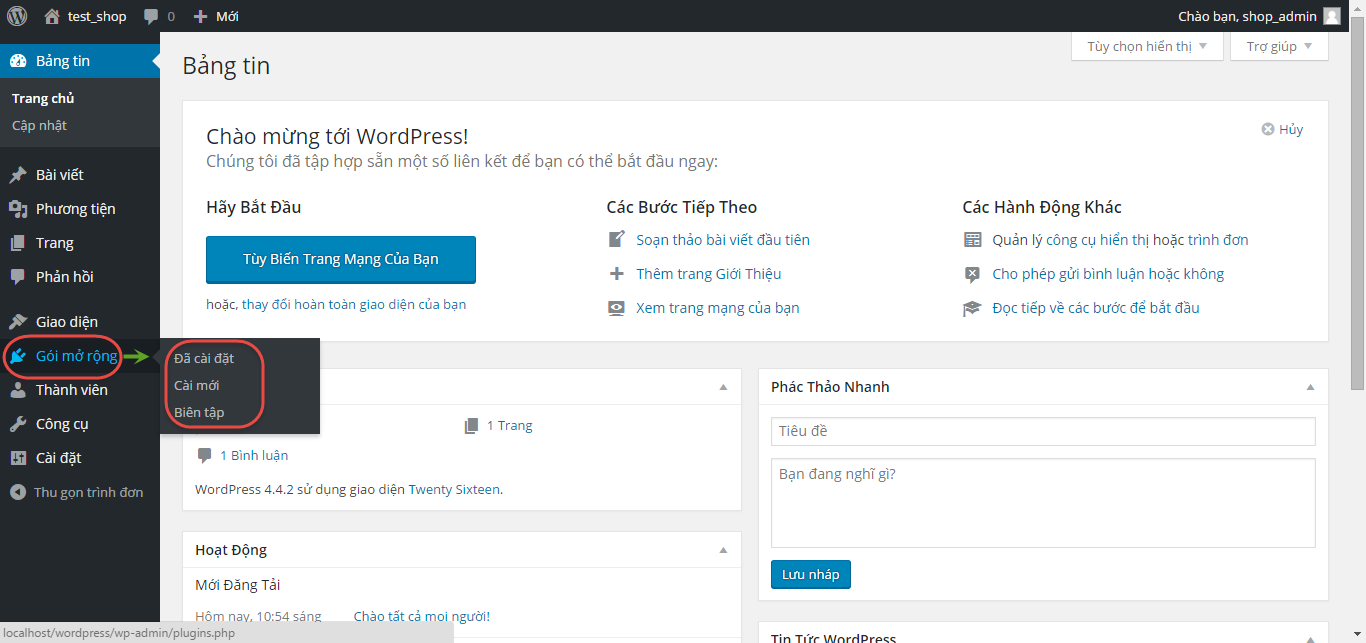Click the 1 Bình luận link
Image resolution: width=1366 pixels, height=643 pixels.
pos(254,455)
